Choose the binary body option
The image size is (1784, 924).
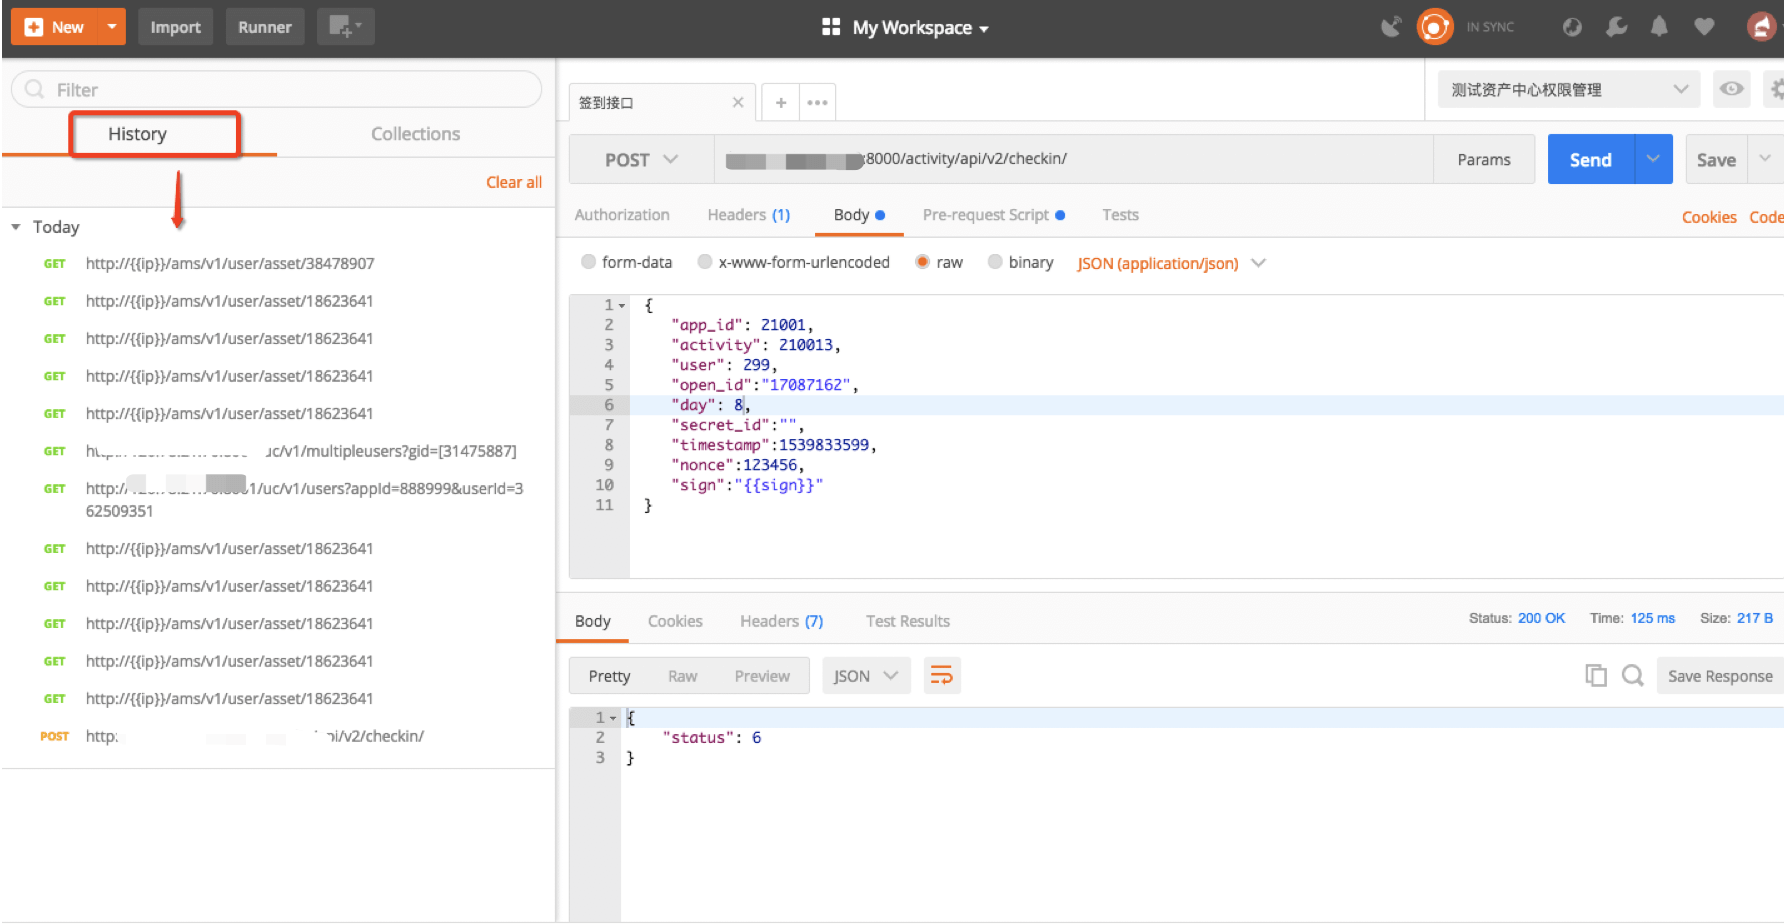tap(995, 262)
